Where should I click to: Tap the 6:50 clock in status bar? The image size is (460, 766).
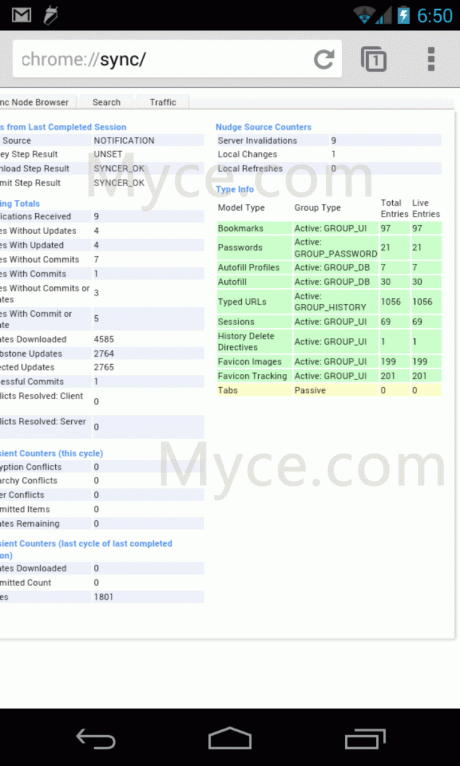click(435, 16)
